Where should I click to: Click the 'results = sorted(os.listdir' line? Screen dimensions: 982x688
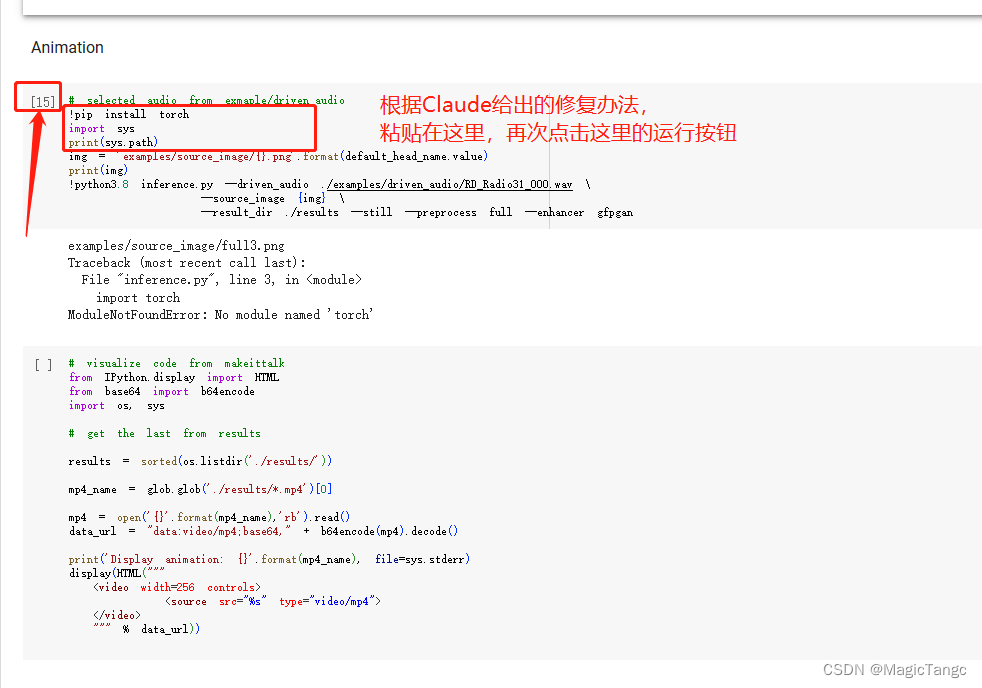tap(200, 461)
